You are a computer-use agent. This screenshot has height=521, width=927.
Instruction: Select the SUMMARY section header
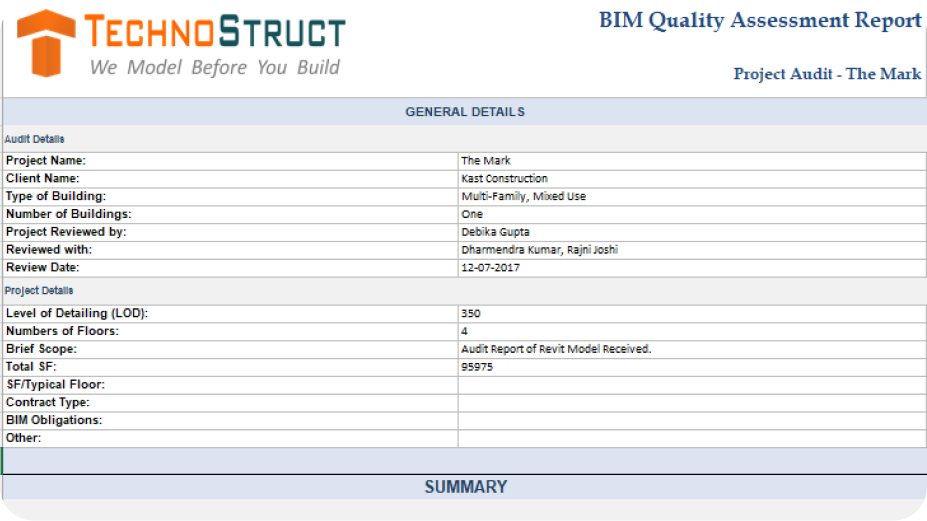click(x=465, y=487)
